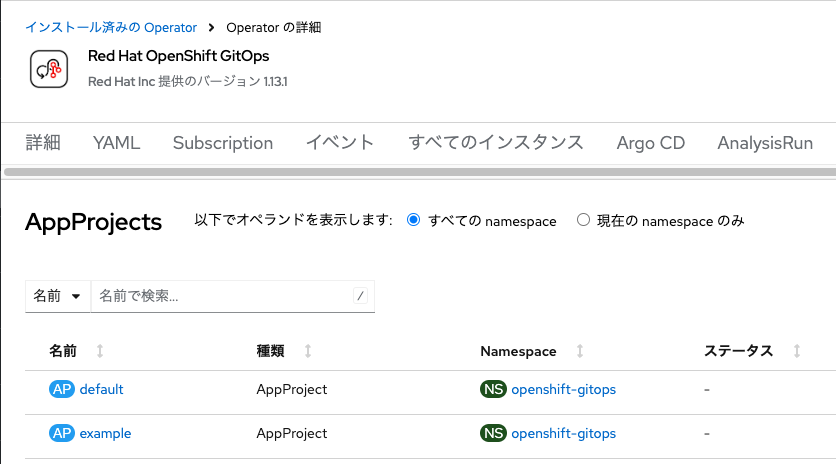836x464 pixels.
Task: Click the Red Hat OpenShift GitOps title
Action: 179,56
